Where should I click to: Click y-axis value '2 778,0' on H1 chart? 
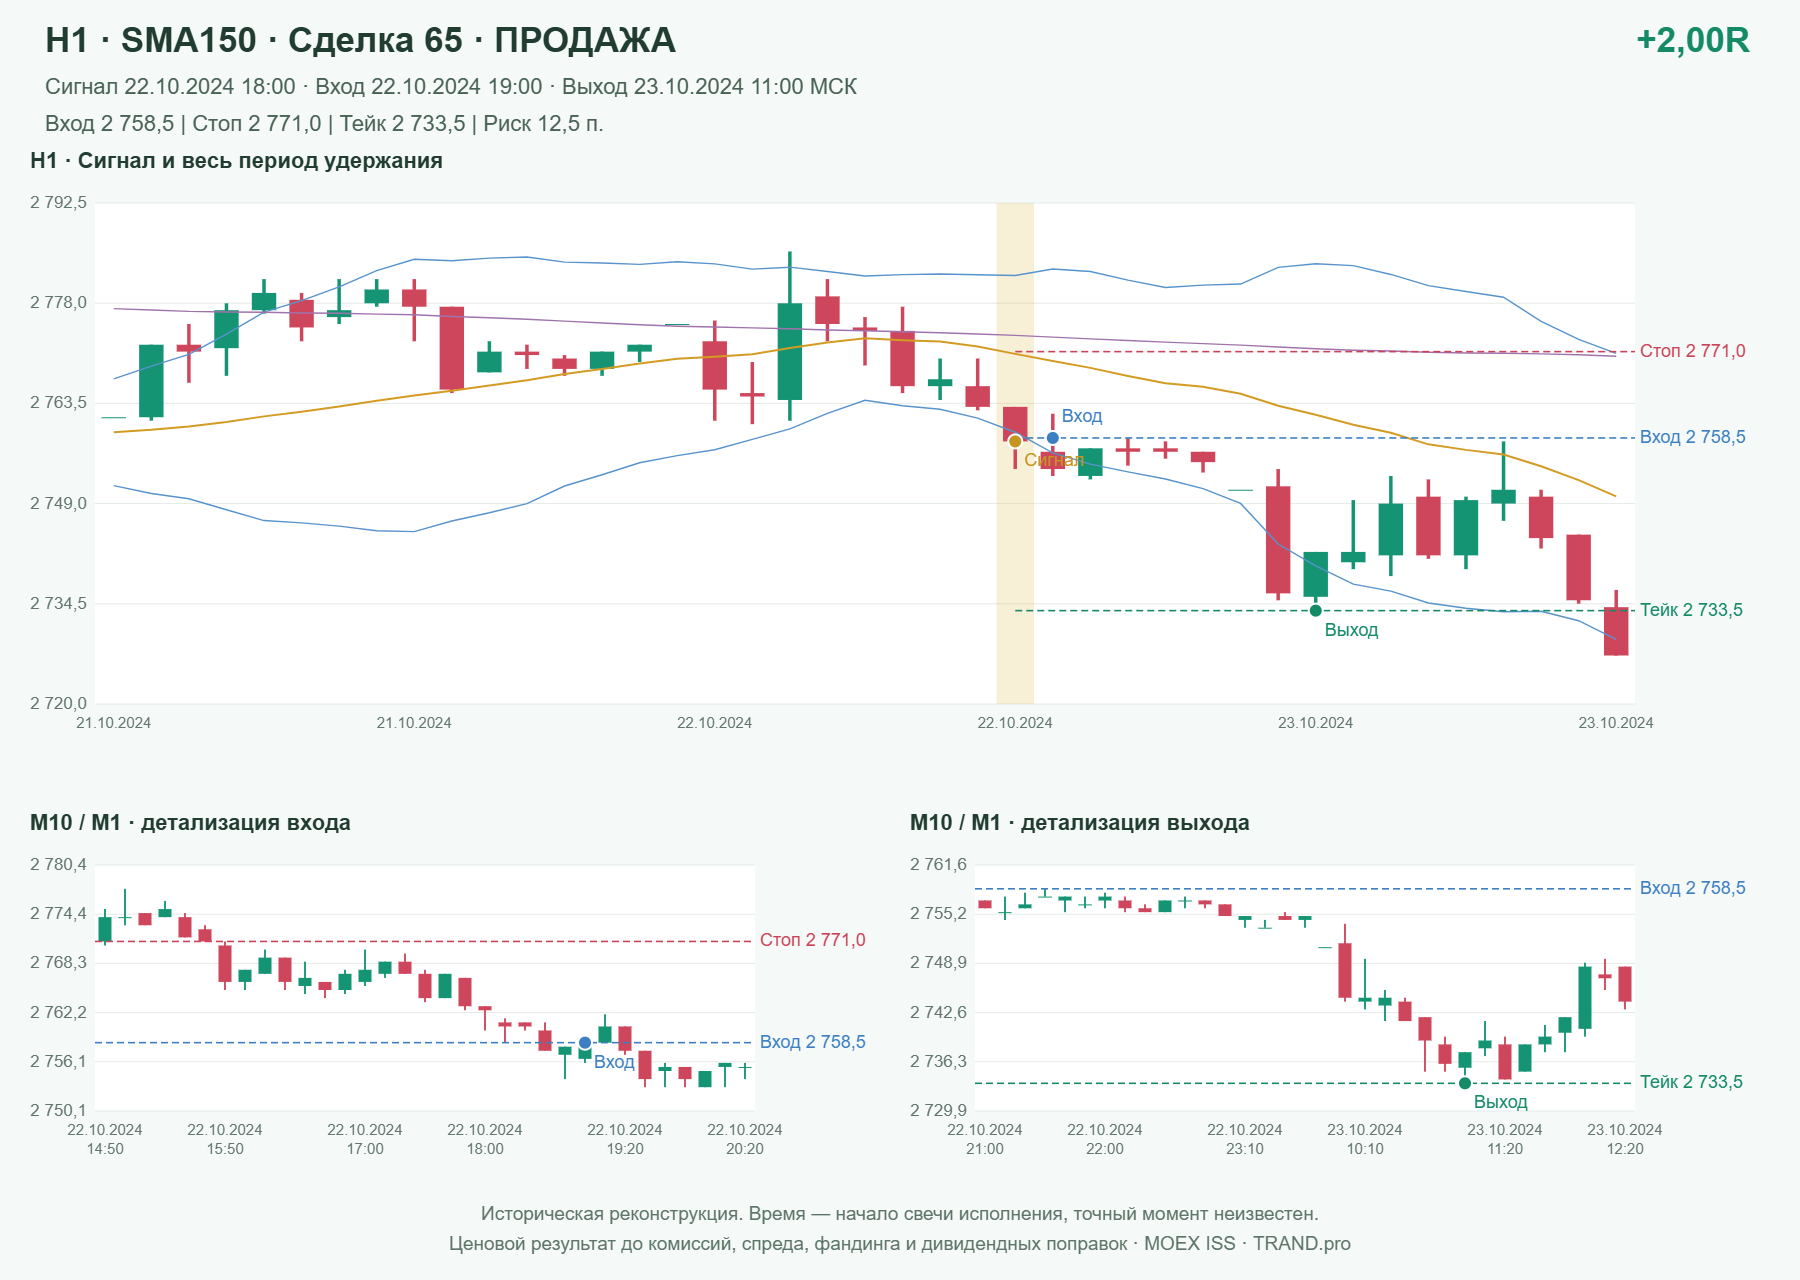[58, 303]
